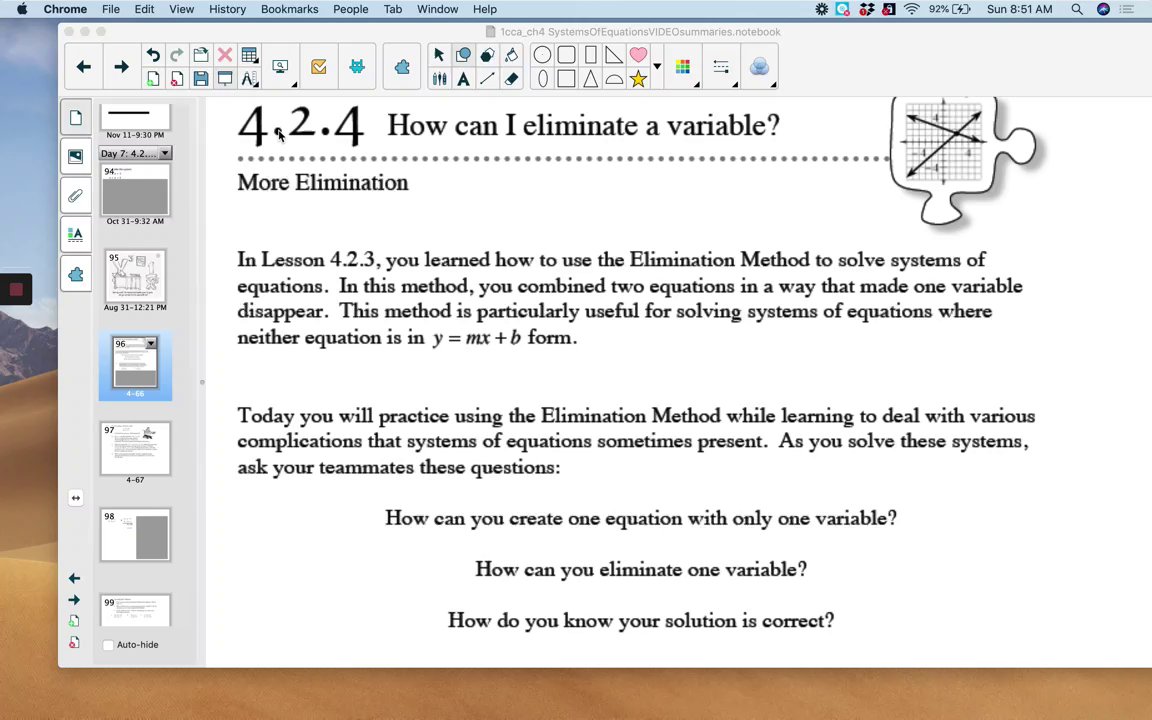Open the Table insert dropdown

pyautogui.click(x=250, y=55)
